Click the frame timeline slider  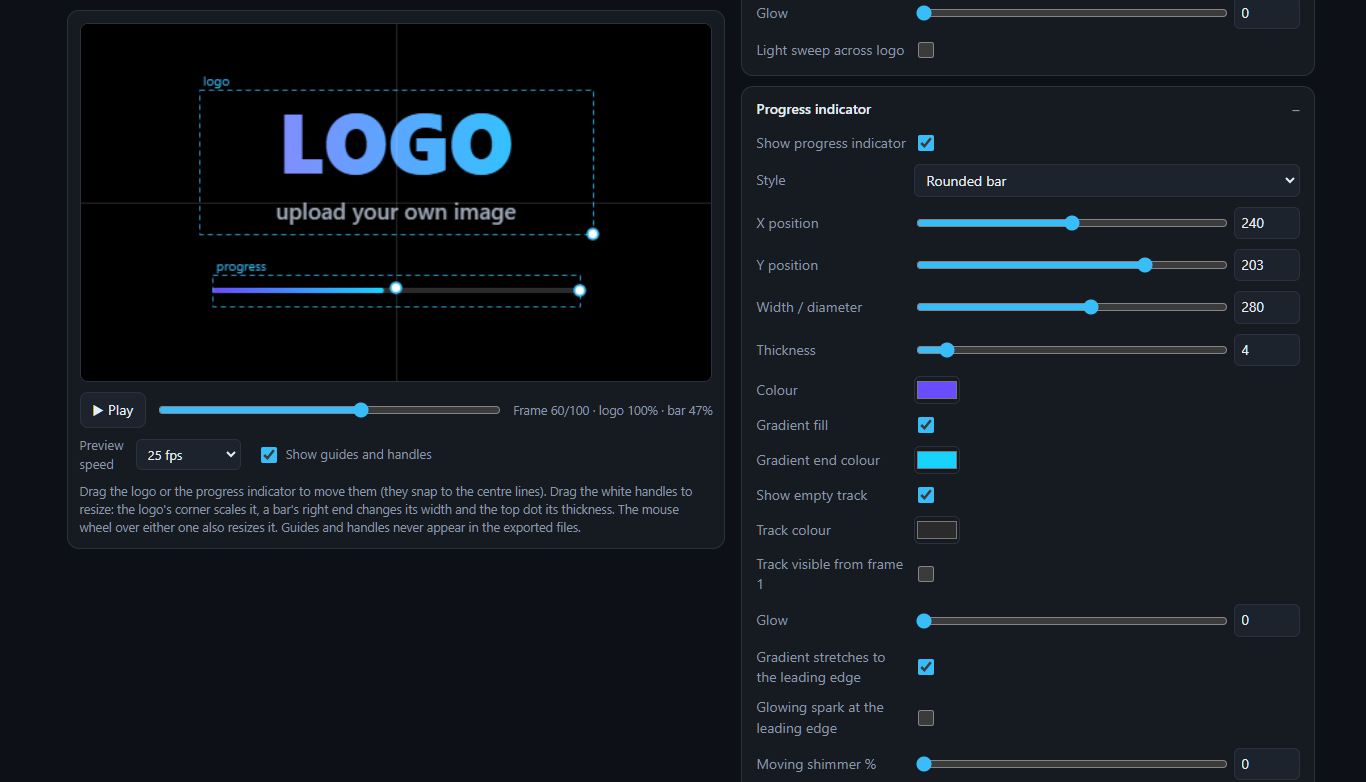click(329, 410)
